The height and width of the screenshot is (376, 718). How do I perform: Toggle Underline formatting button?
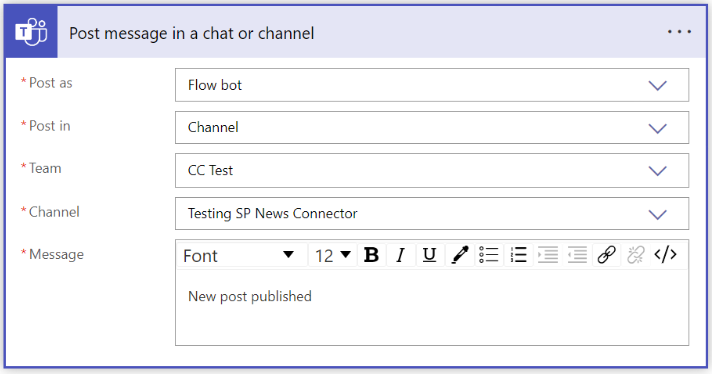(430, 255)
